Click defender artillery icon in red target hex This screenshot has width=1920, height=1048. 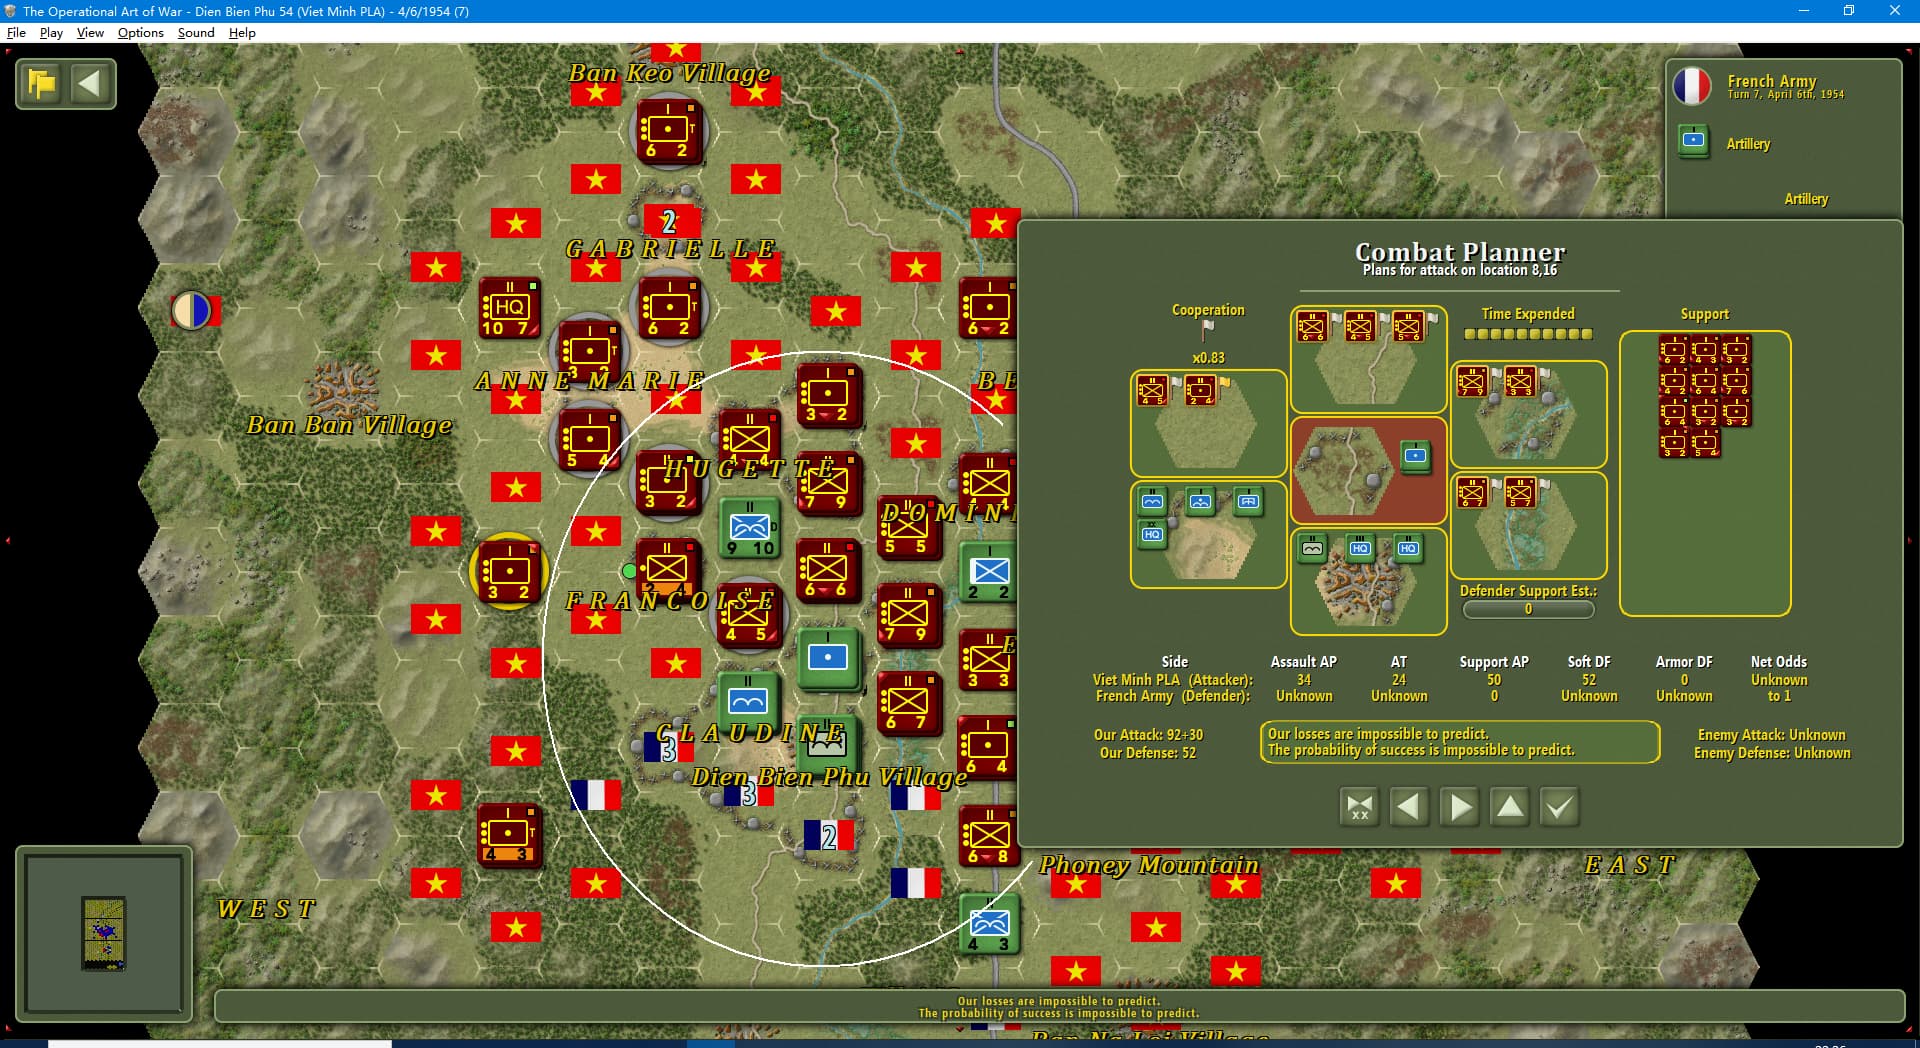(1416, 456)
